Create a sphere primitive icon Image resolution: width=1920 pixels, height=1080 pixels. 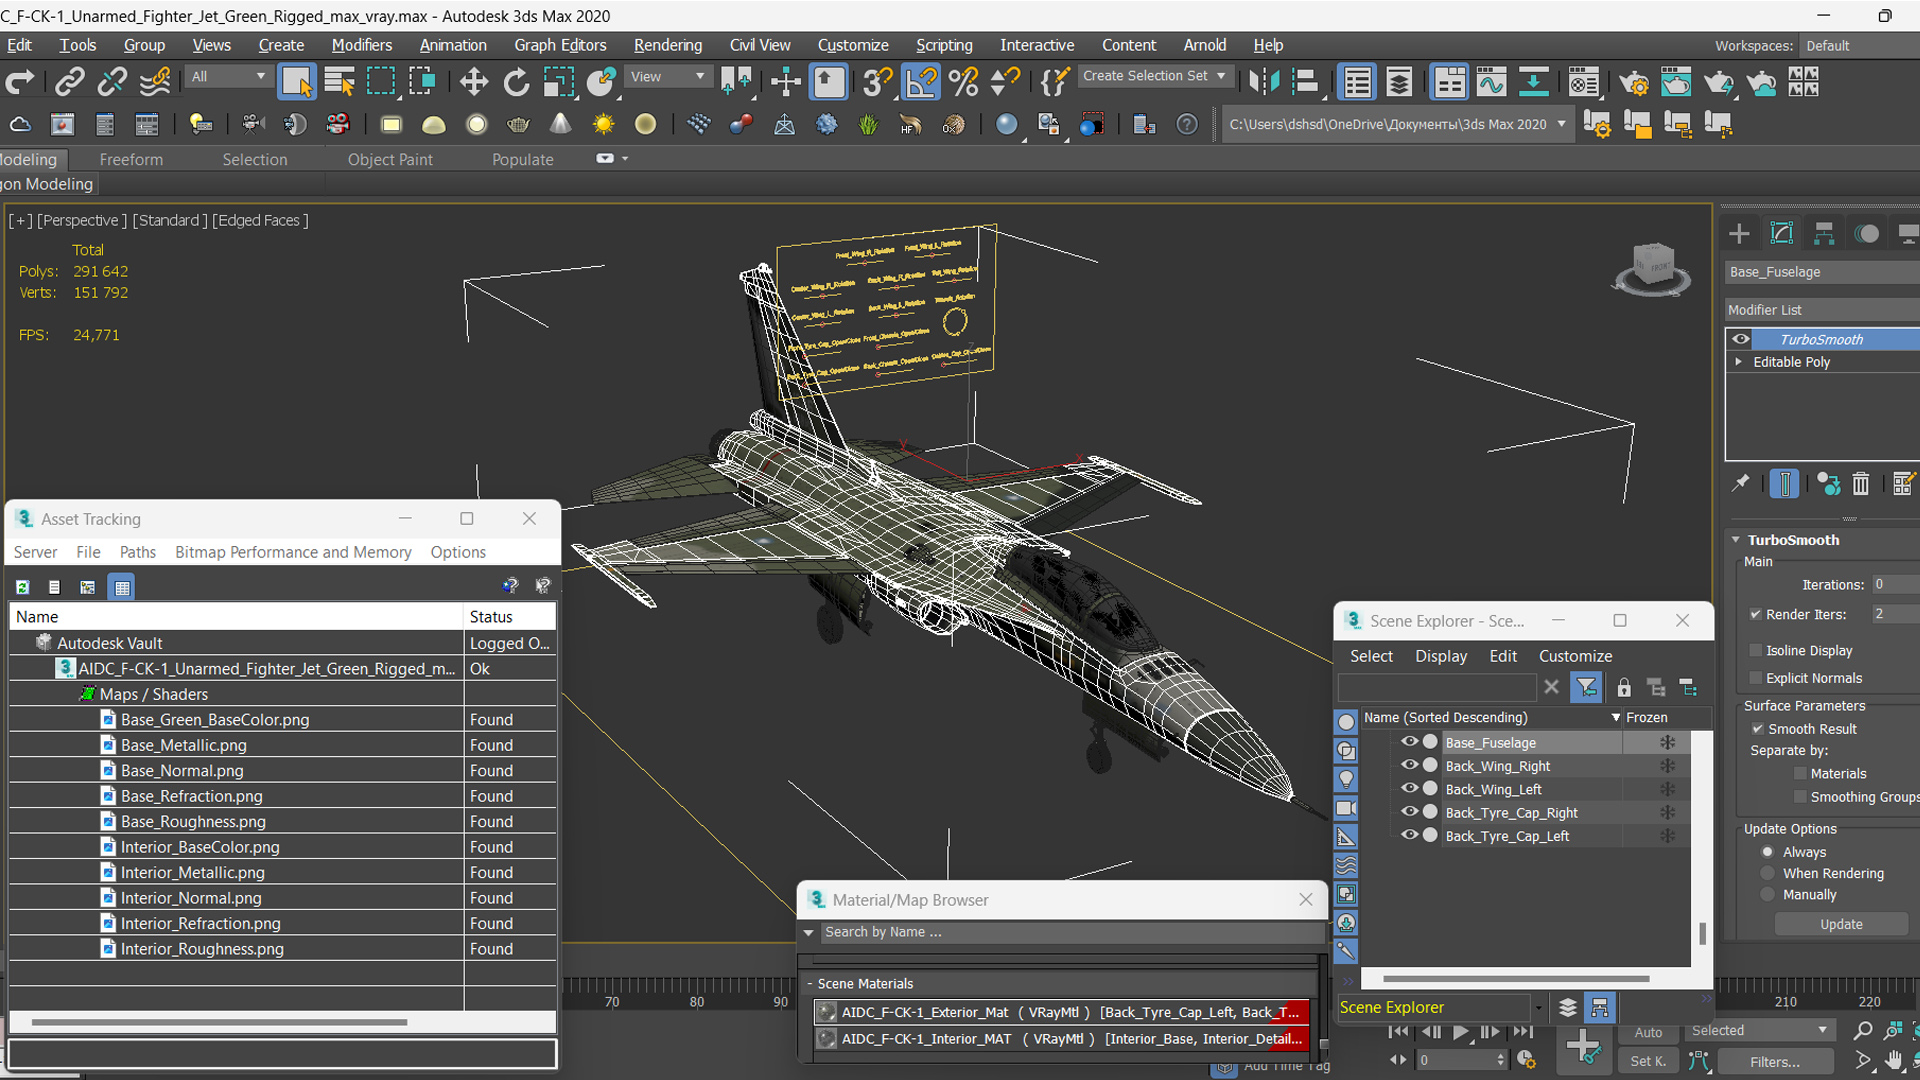click(476, 124)
